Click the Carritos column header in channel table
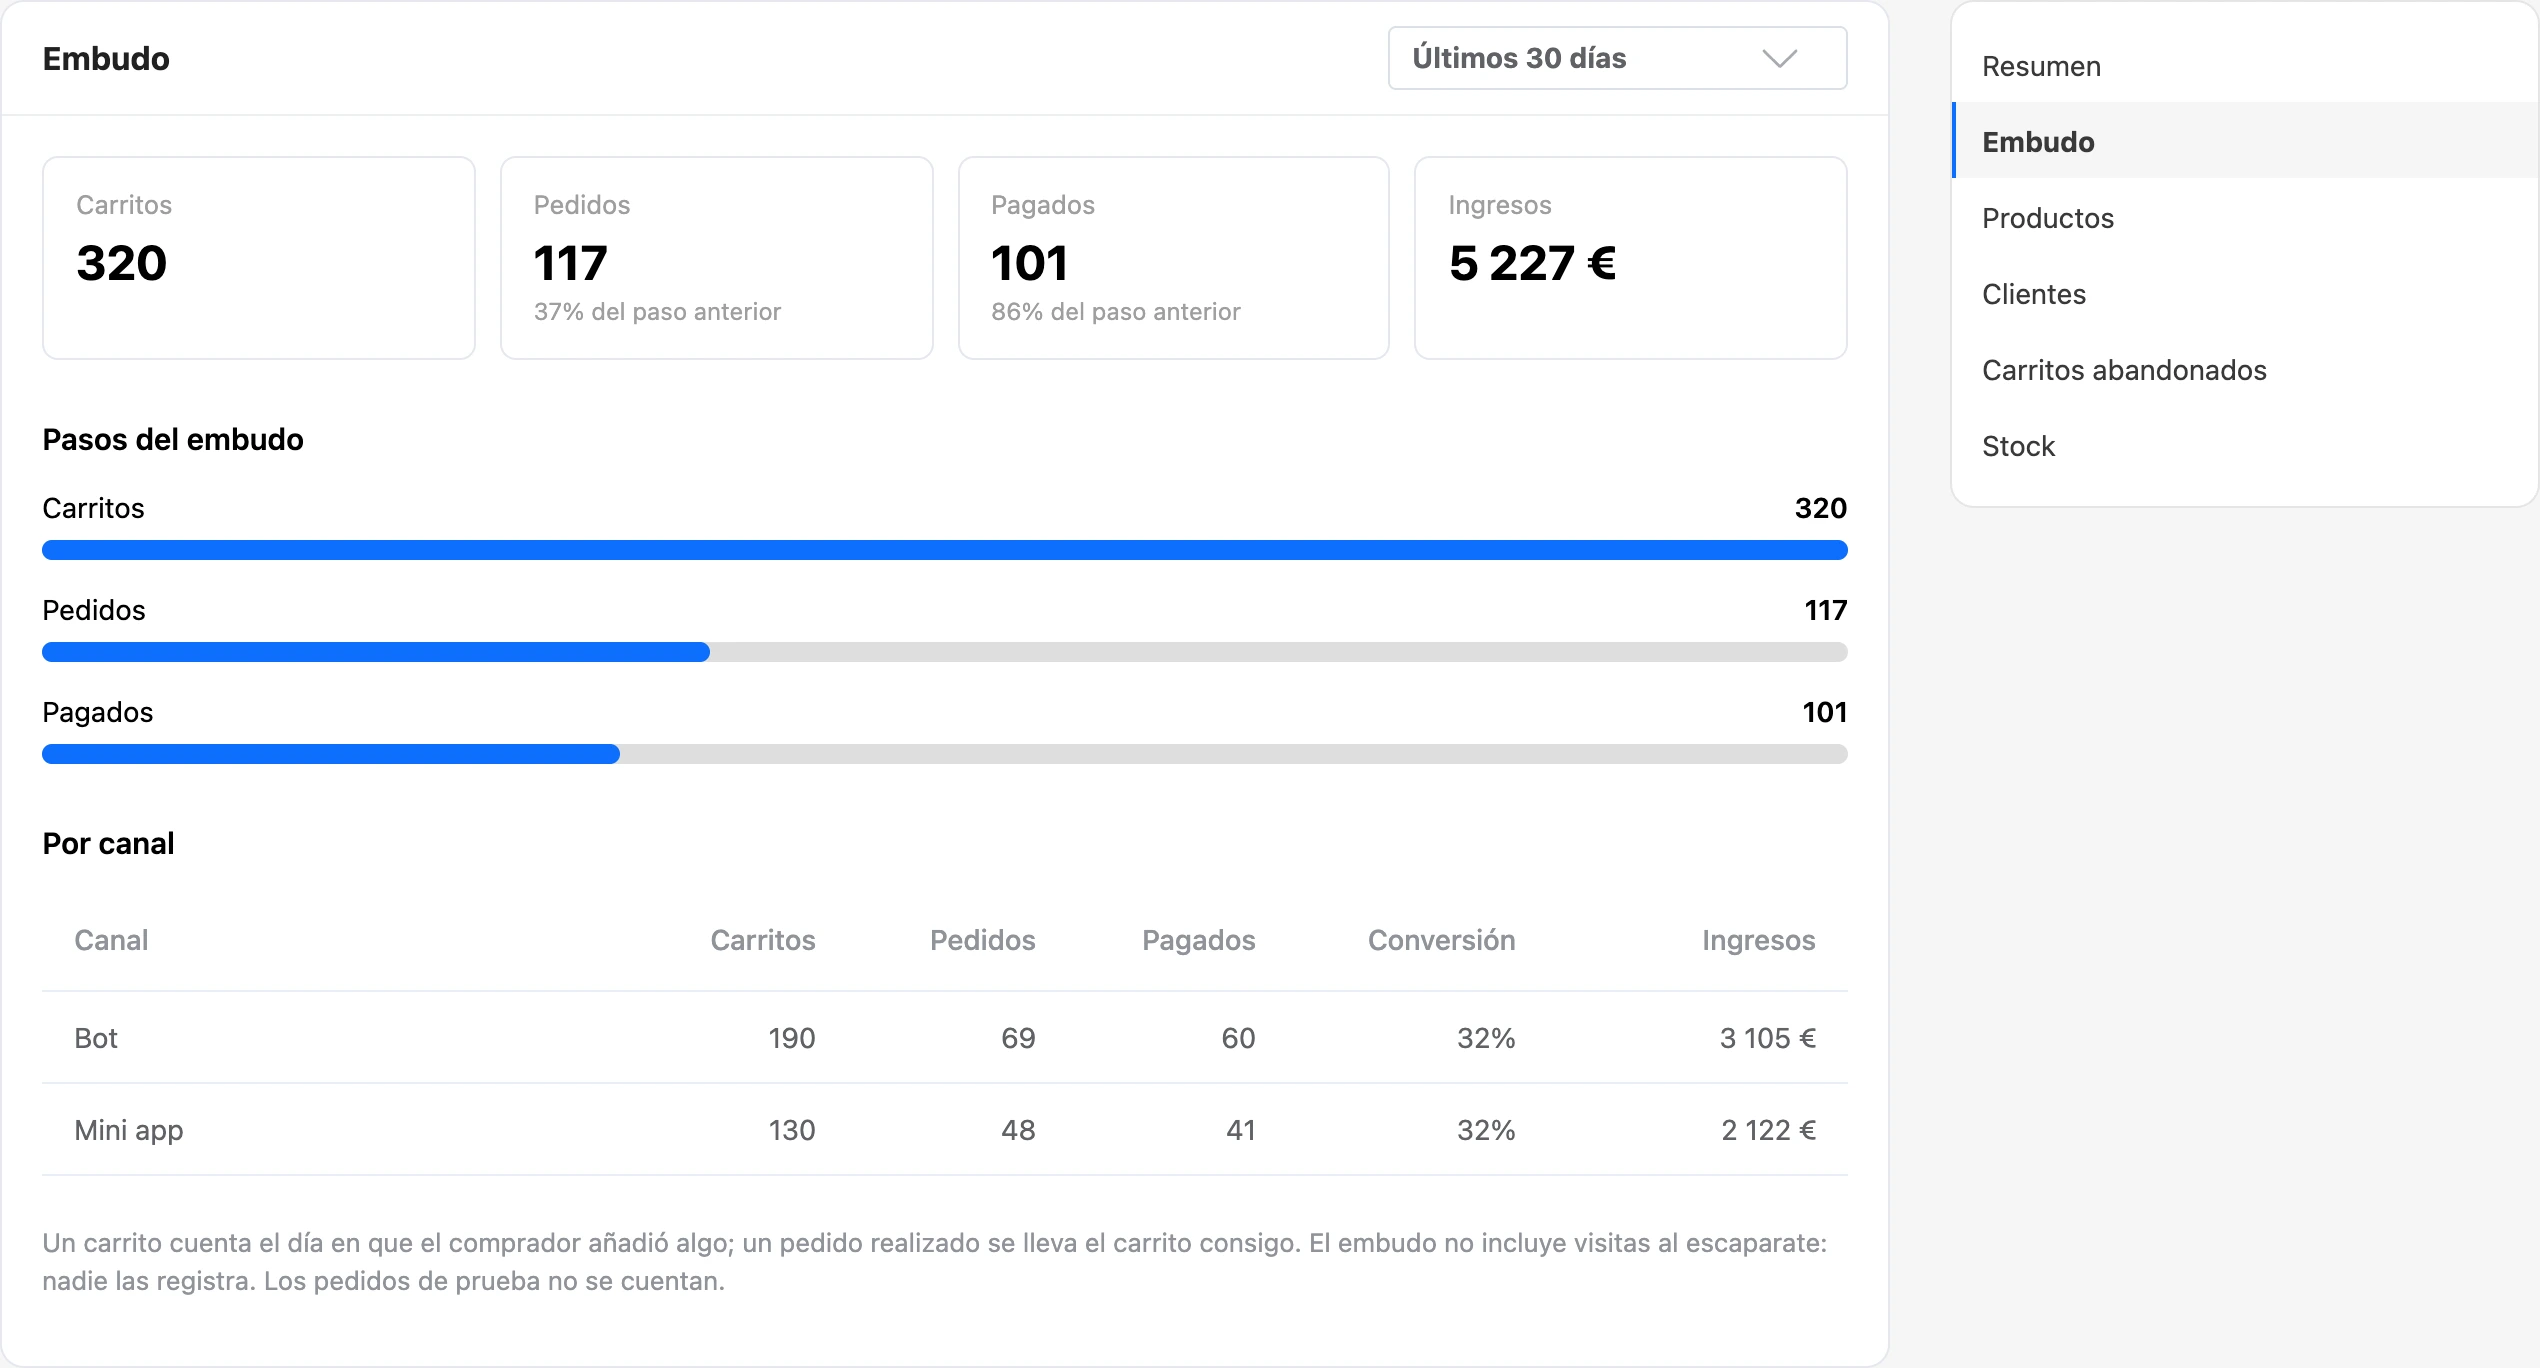Viewport: 2540px width, 1368px height. [763, 940]
